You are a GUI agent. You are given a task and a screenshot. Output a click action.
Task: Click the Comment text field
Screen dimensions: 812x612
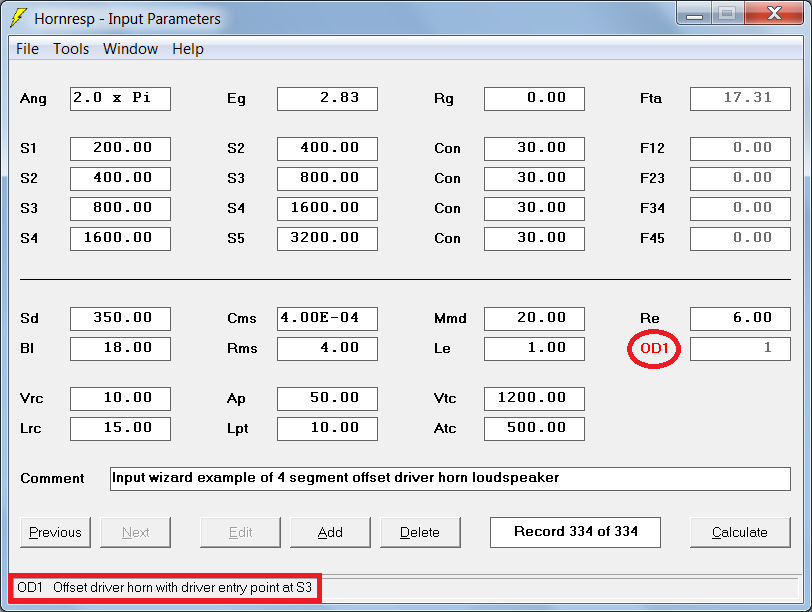(x=451, y=478)
